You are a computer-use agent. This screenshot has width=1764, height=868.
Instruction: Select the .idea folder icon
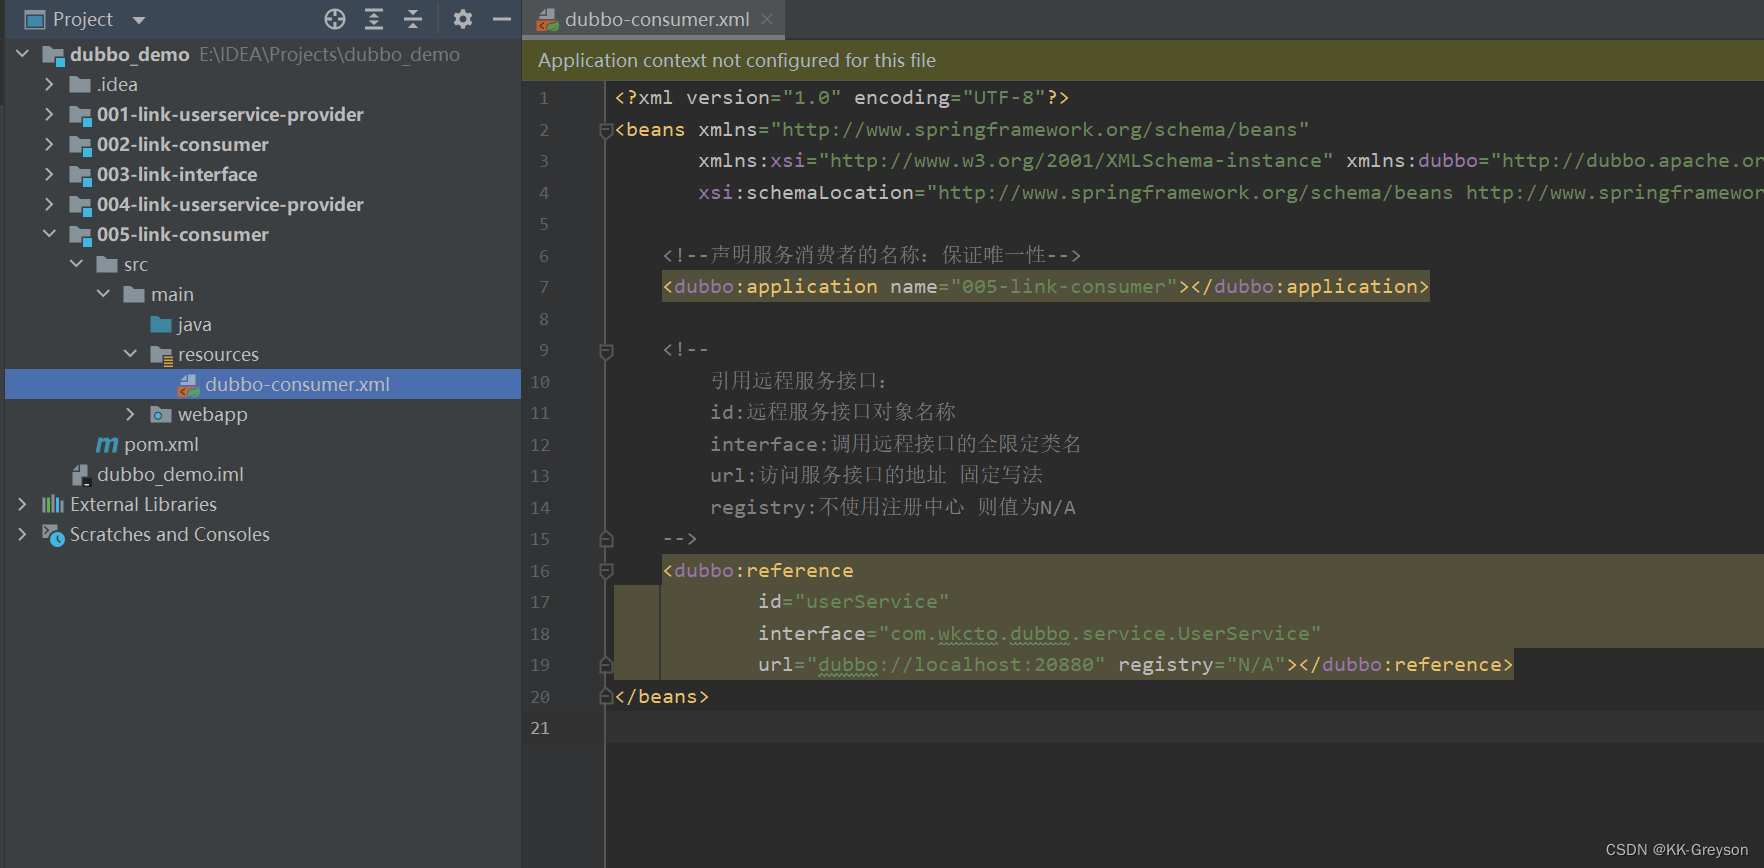[80, 84]
